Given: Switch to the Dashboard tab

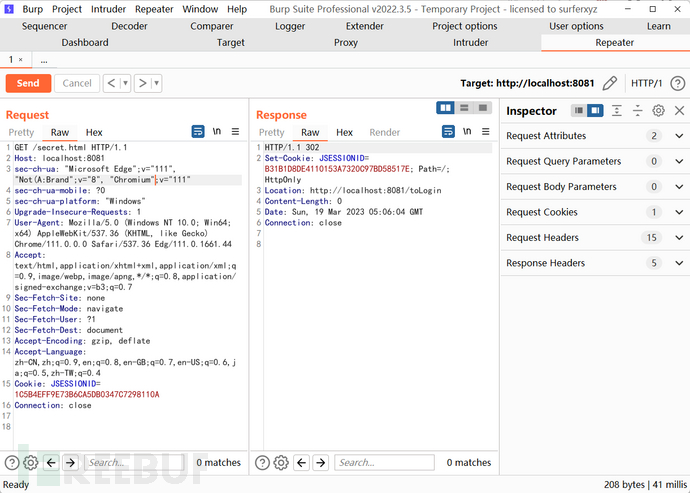Looking at the screenshot, I should click(85, 43).
